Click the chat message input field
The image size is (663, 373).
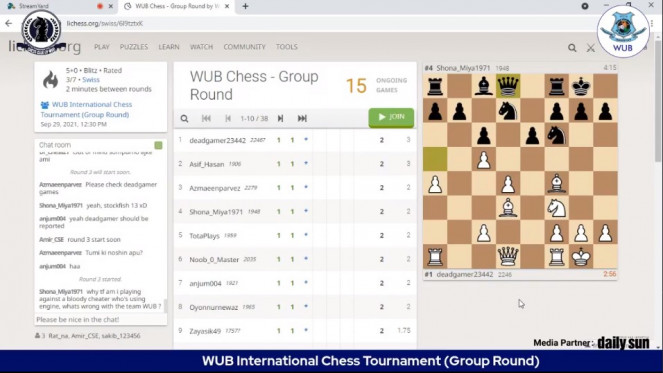pos(101,320)
